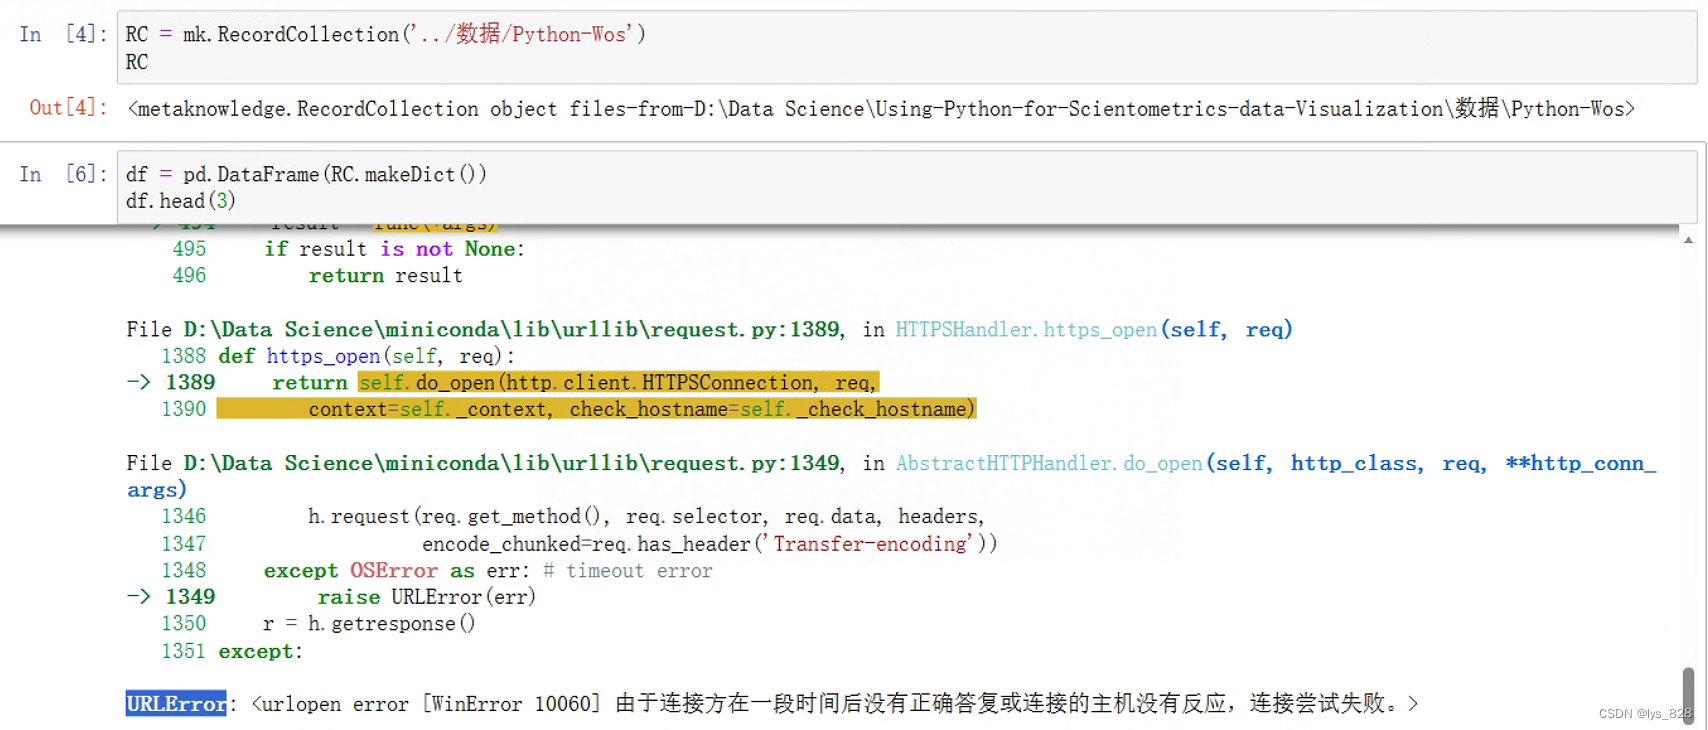
Task: Click the 'check_hostname=self._check_hostname' line 1390
Action: tap(641, 409)
